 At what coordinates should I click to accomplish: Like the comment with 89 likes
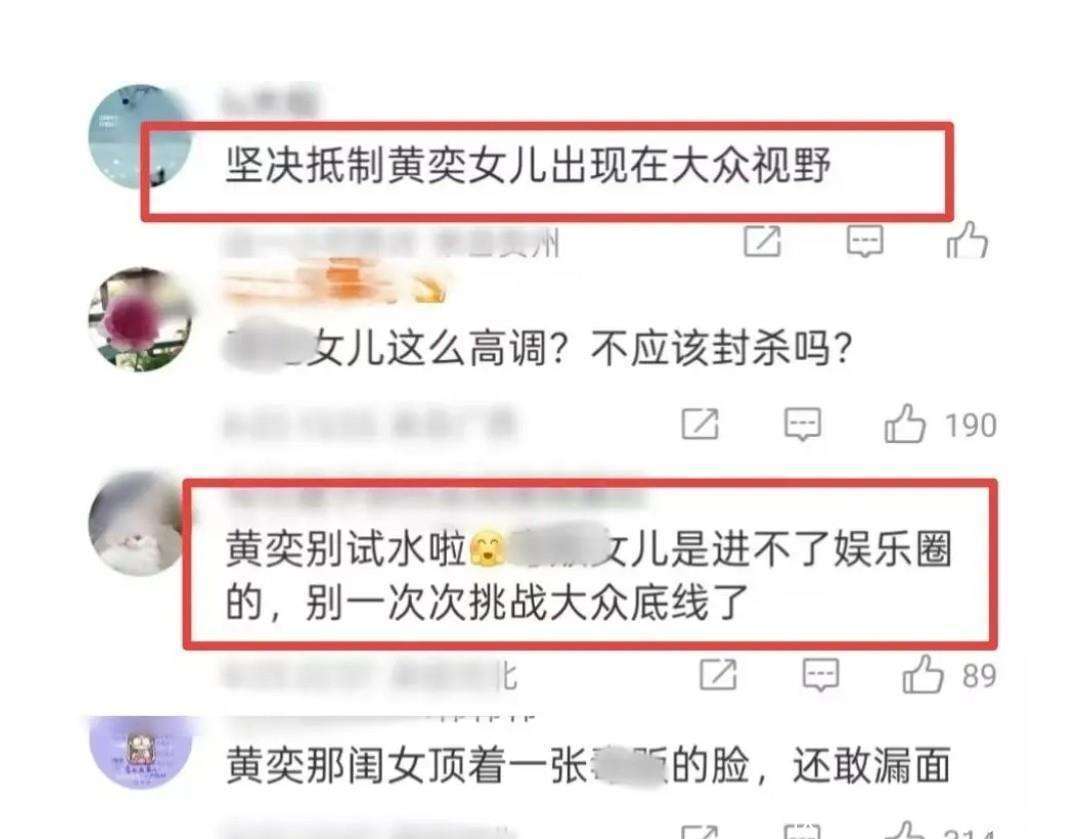[x=923, y=674]
